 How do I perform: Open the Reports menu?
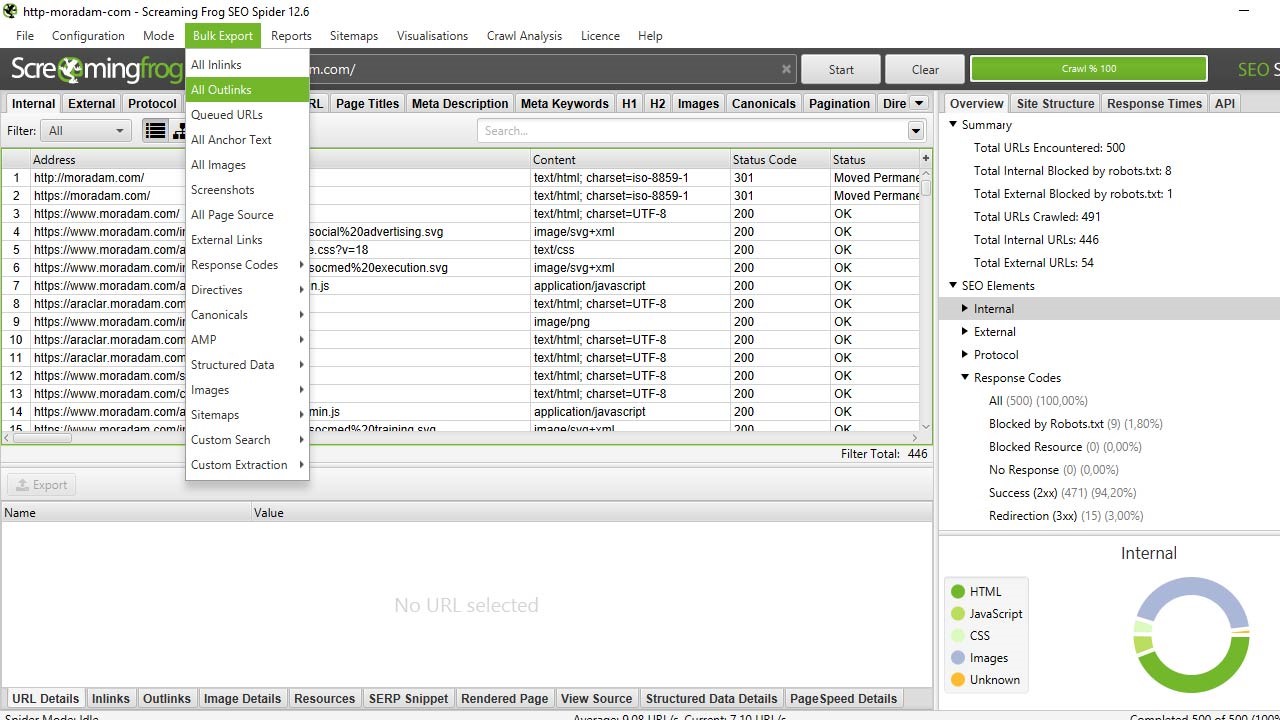point(291,36)
